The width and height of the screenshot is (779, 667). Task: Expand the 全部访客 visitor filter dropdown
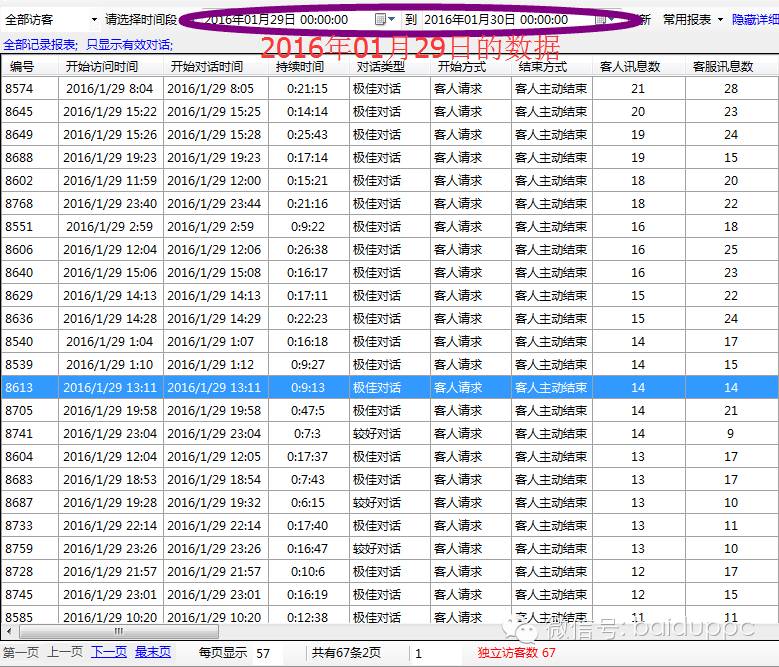click(x=94, y=20)
